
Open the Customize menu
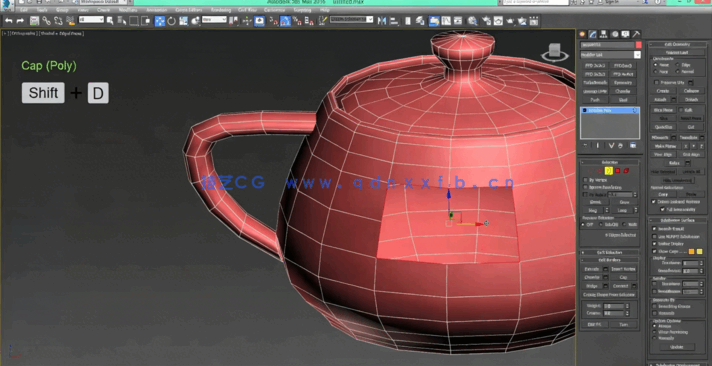[274, 10]
